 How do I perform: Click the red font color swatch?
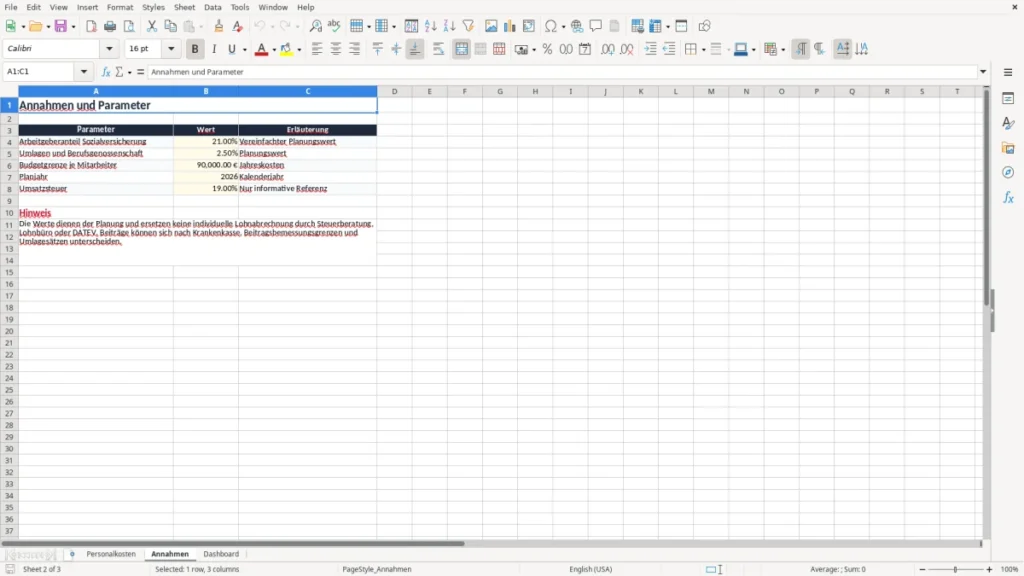pos(261,49)
